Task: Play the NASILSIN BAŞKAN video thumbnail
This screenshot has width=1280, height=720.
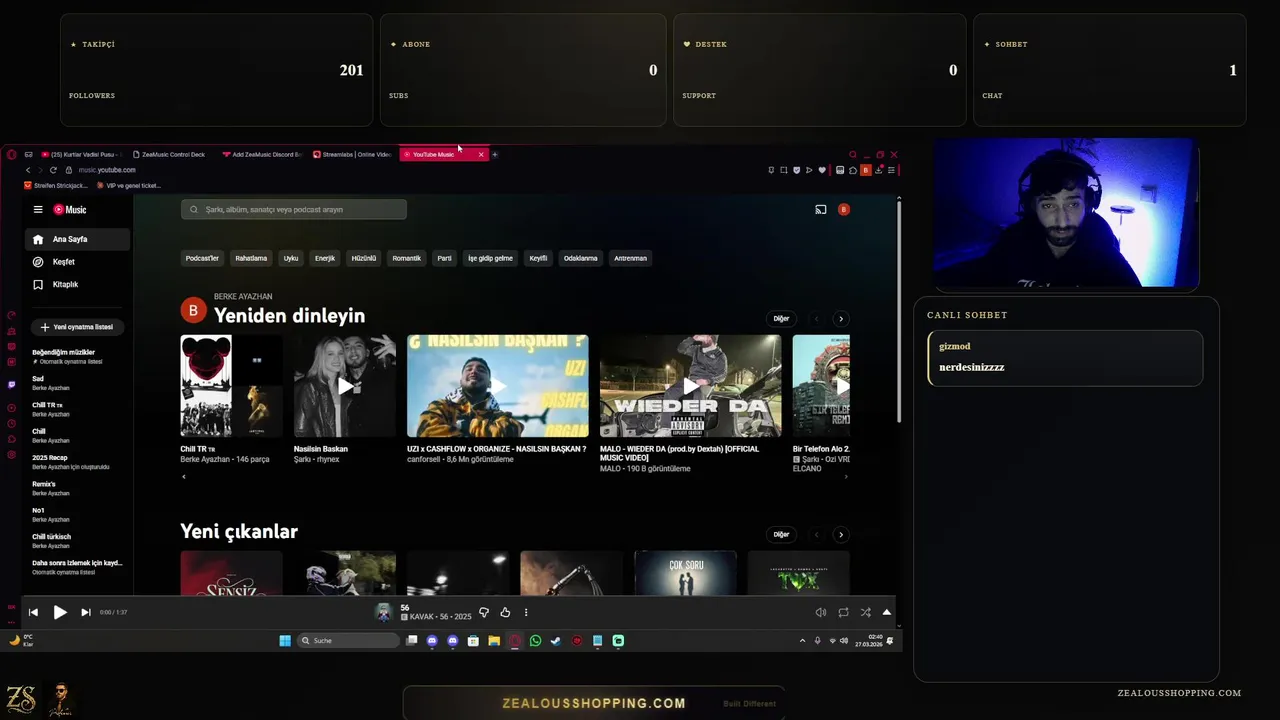Action: (x=498, y=386)
